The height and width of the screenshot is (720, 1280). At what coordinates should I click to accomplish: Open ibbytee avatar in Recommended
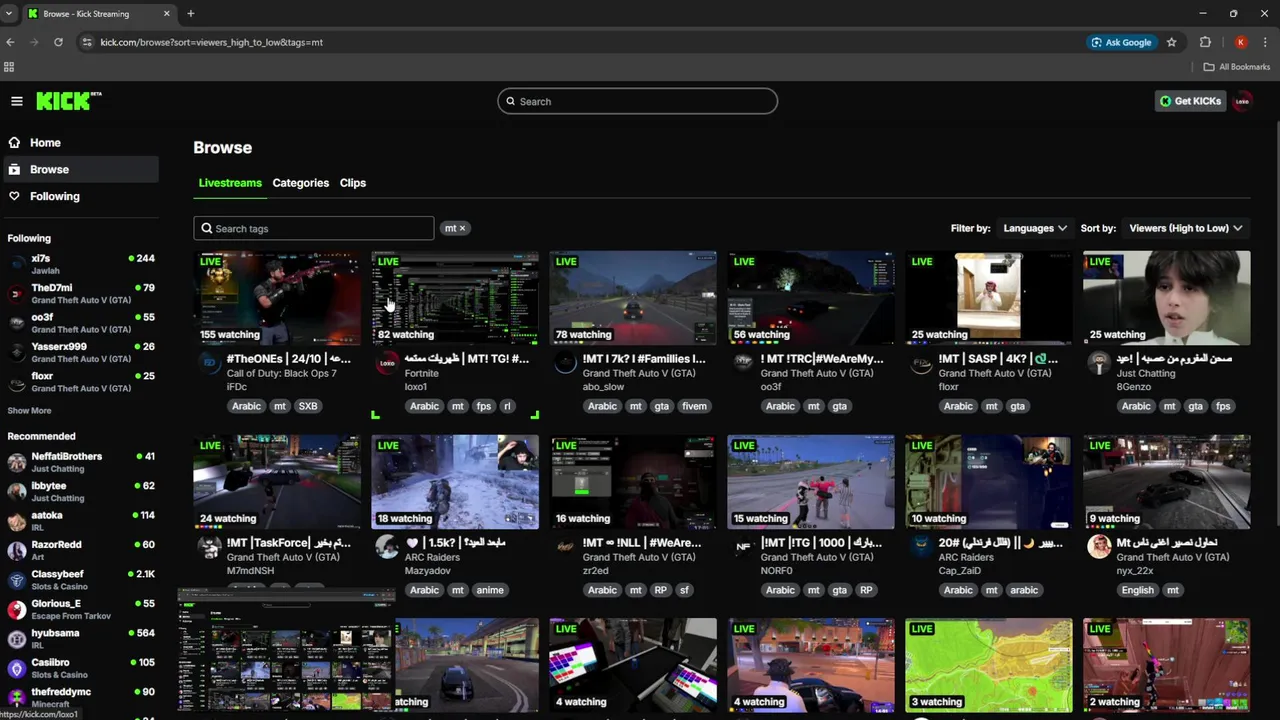16,492
